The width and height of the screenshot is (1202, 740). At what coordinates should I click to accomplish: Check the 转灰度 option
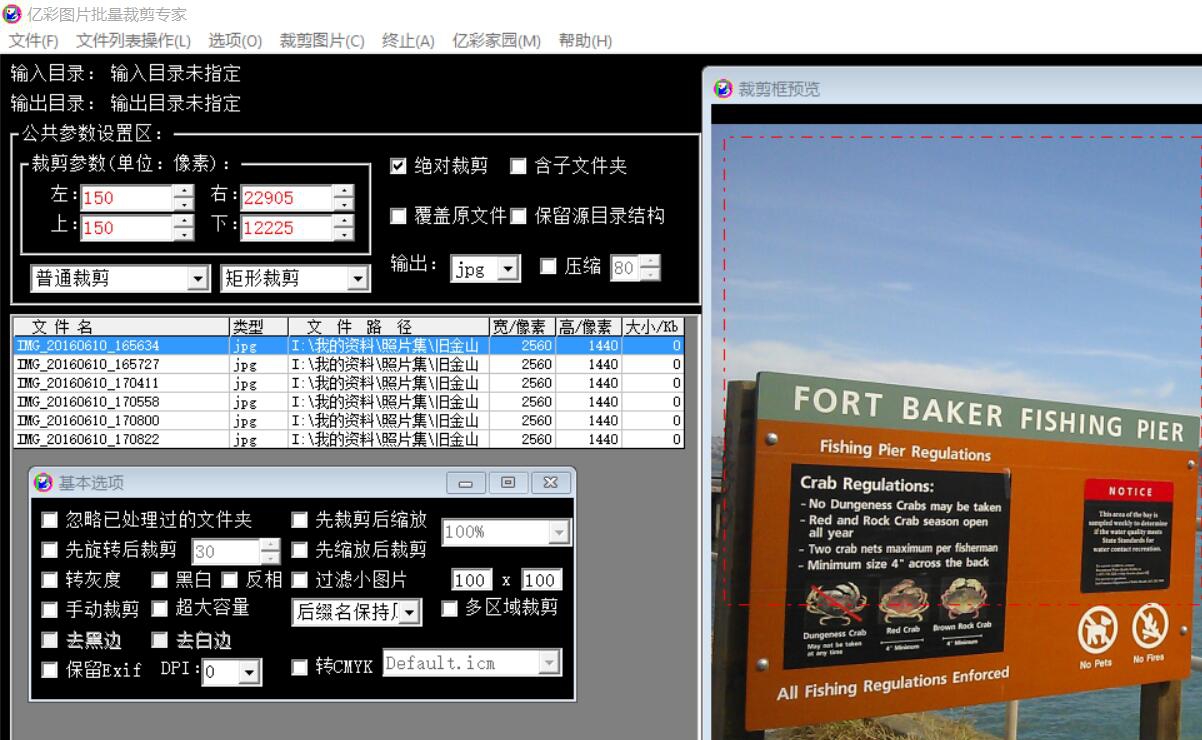pos(50,579)
